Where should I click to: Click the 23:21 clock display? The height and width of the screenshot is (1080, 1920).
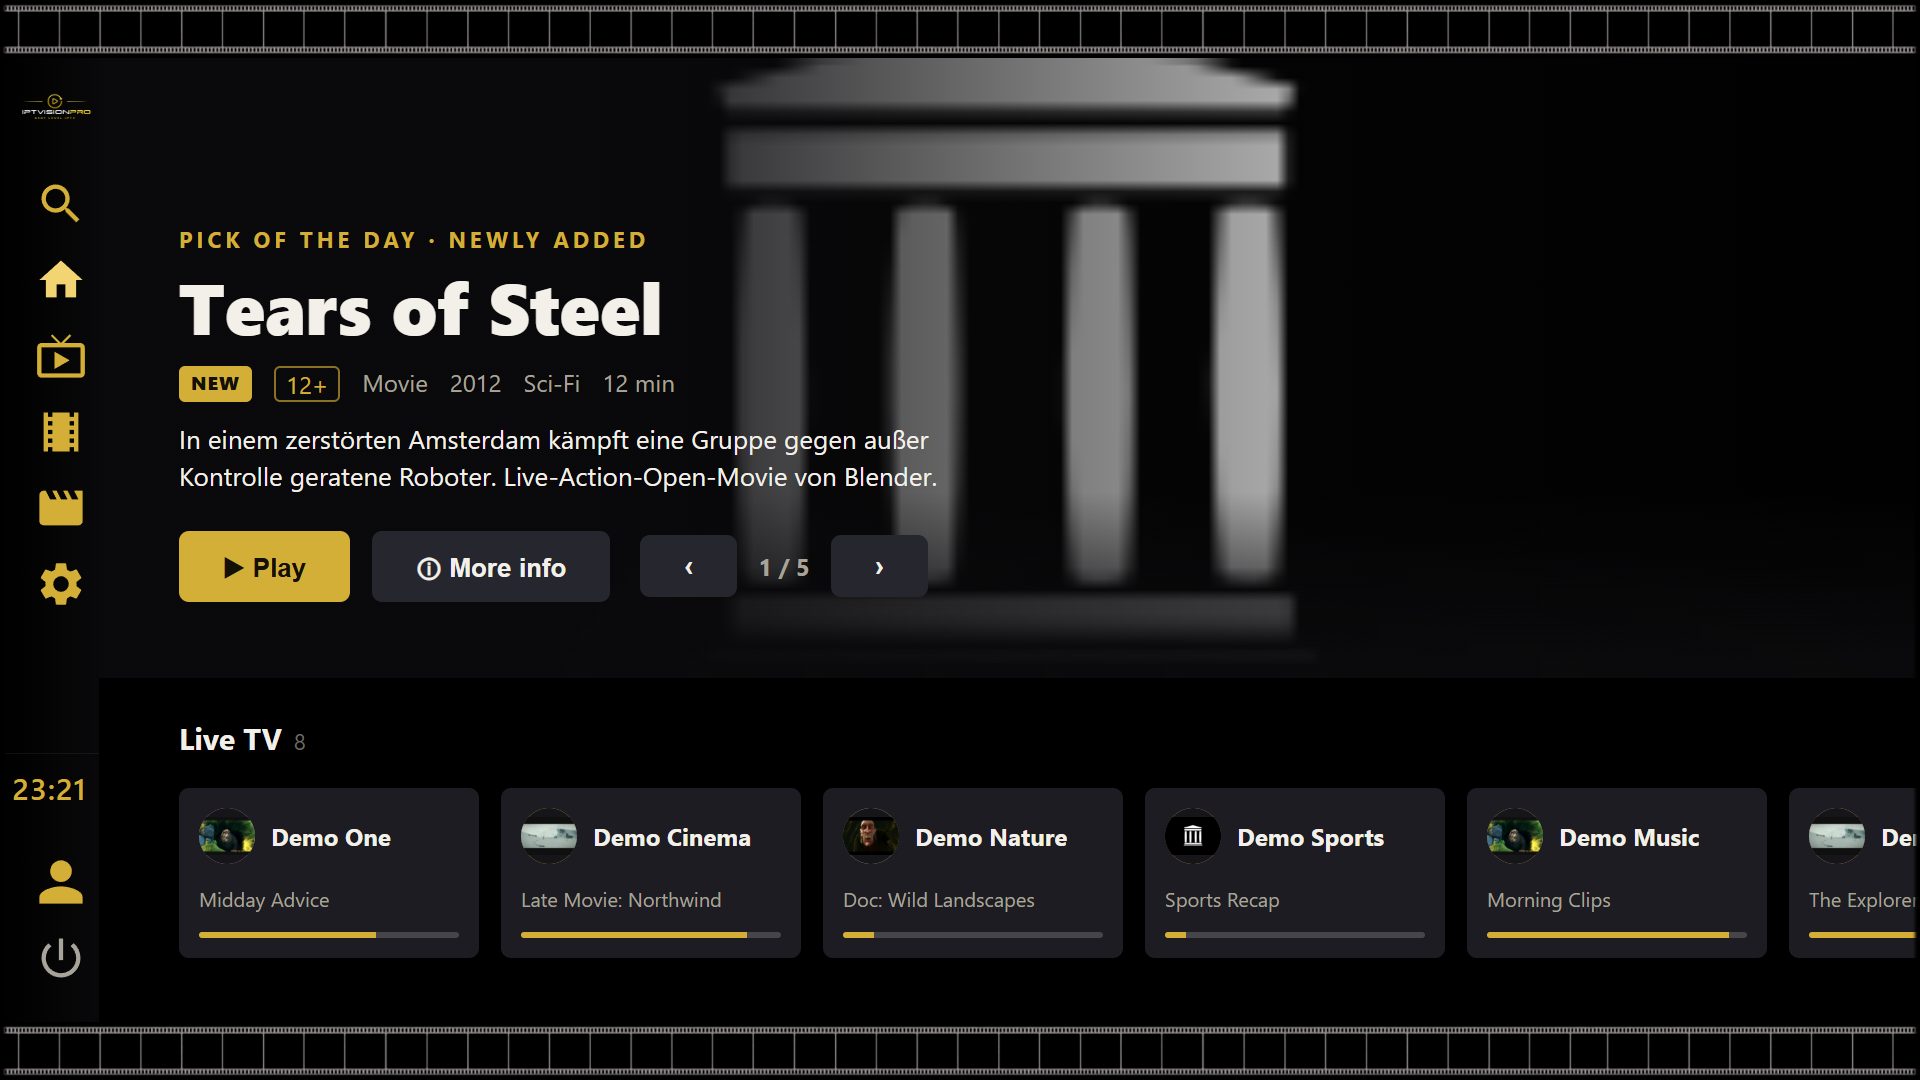(49, 790)
